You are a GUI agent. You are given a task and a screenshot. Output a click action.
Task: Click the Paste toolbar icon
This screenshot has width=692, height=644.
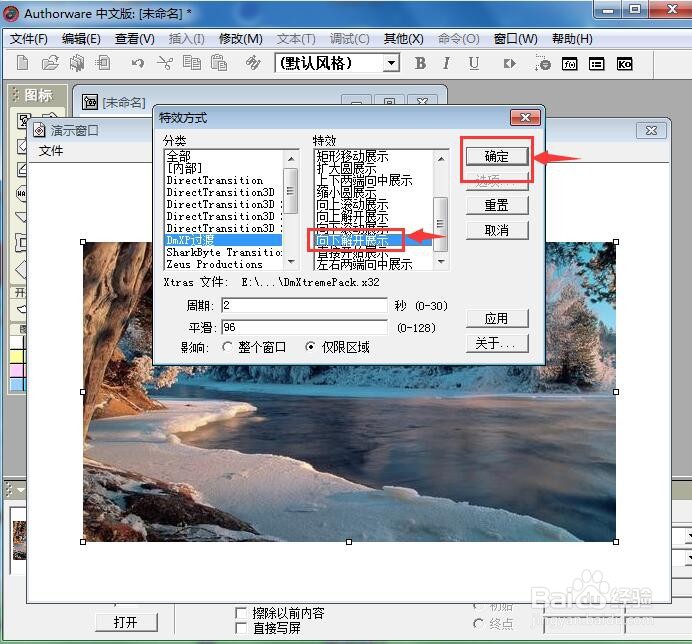(x=218, y=63)
